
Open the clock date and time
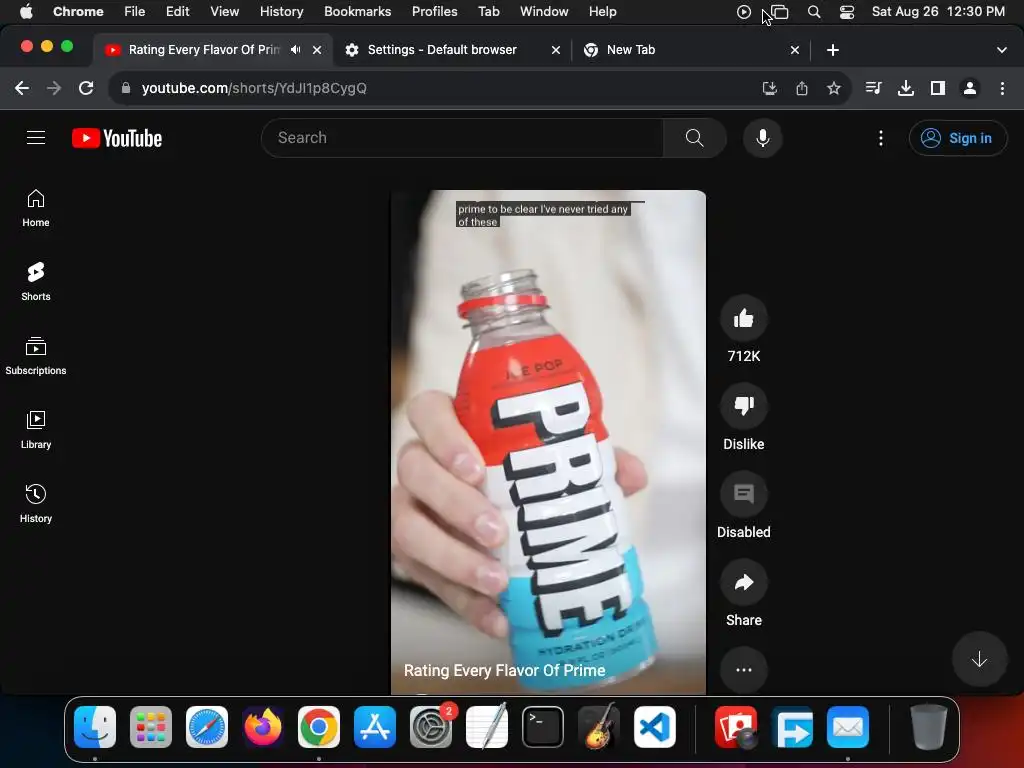938,11
